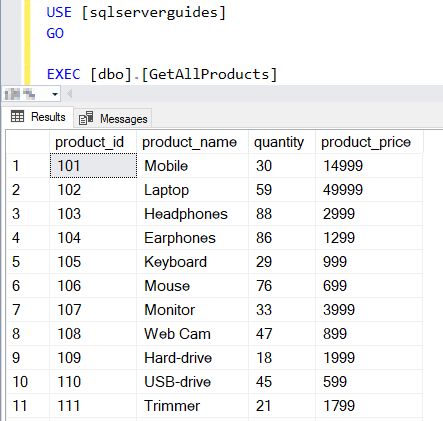This screenshot has width=443, height=421.
Task: Click the Monitor cell
Action: pos(192,310)
